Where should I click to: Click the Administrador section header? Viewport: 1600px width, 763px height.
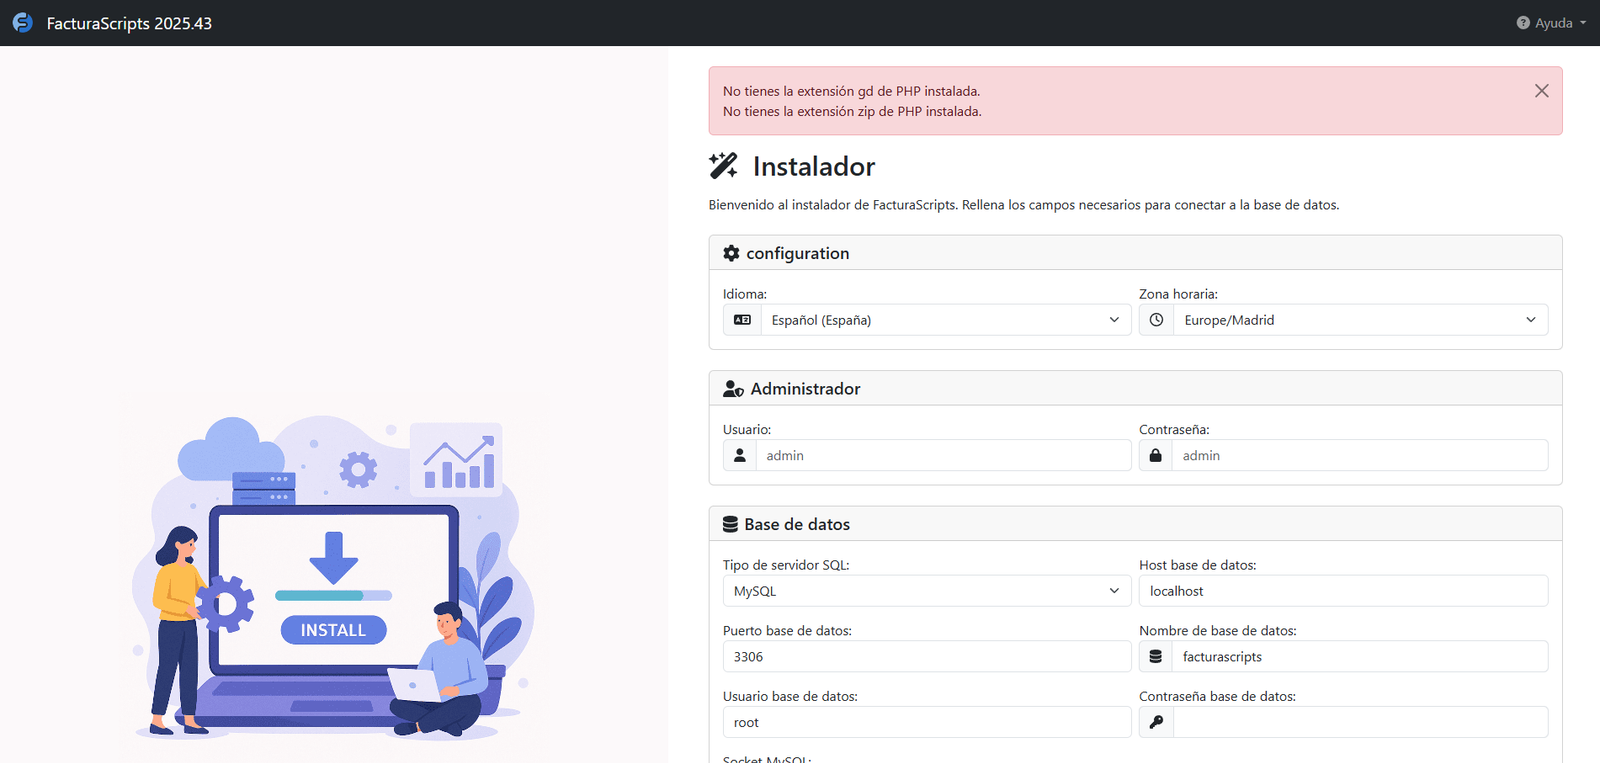pyautogui.click(x=1135, y=388)
